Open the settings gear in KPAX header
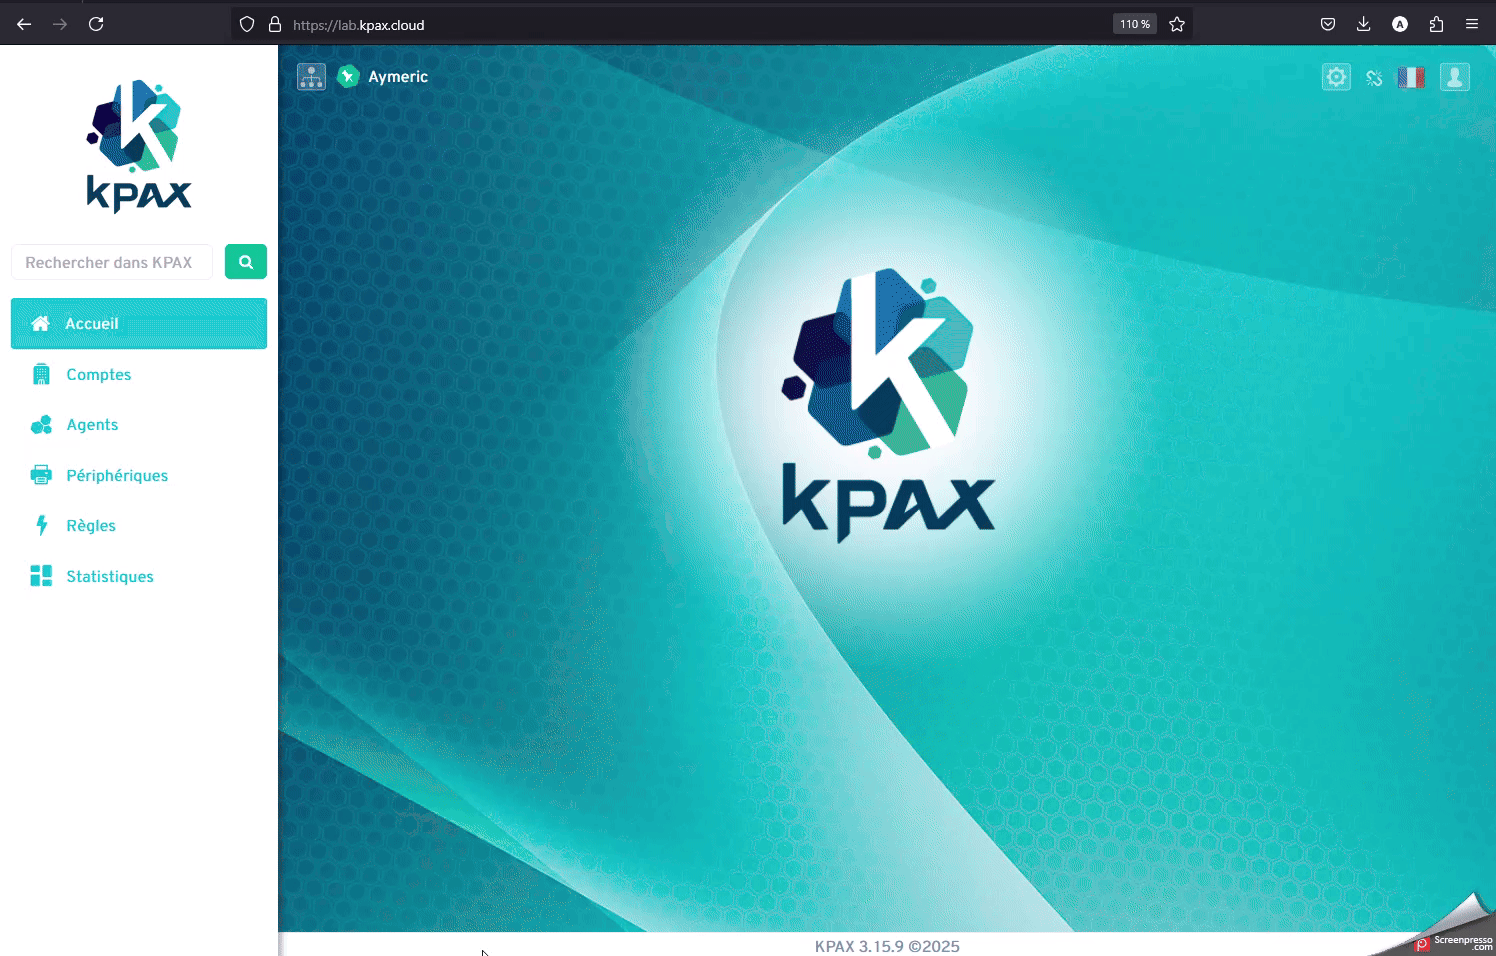1496x956 pixels. click(1336, 77)
